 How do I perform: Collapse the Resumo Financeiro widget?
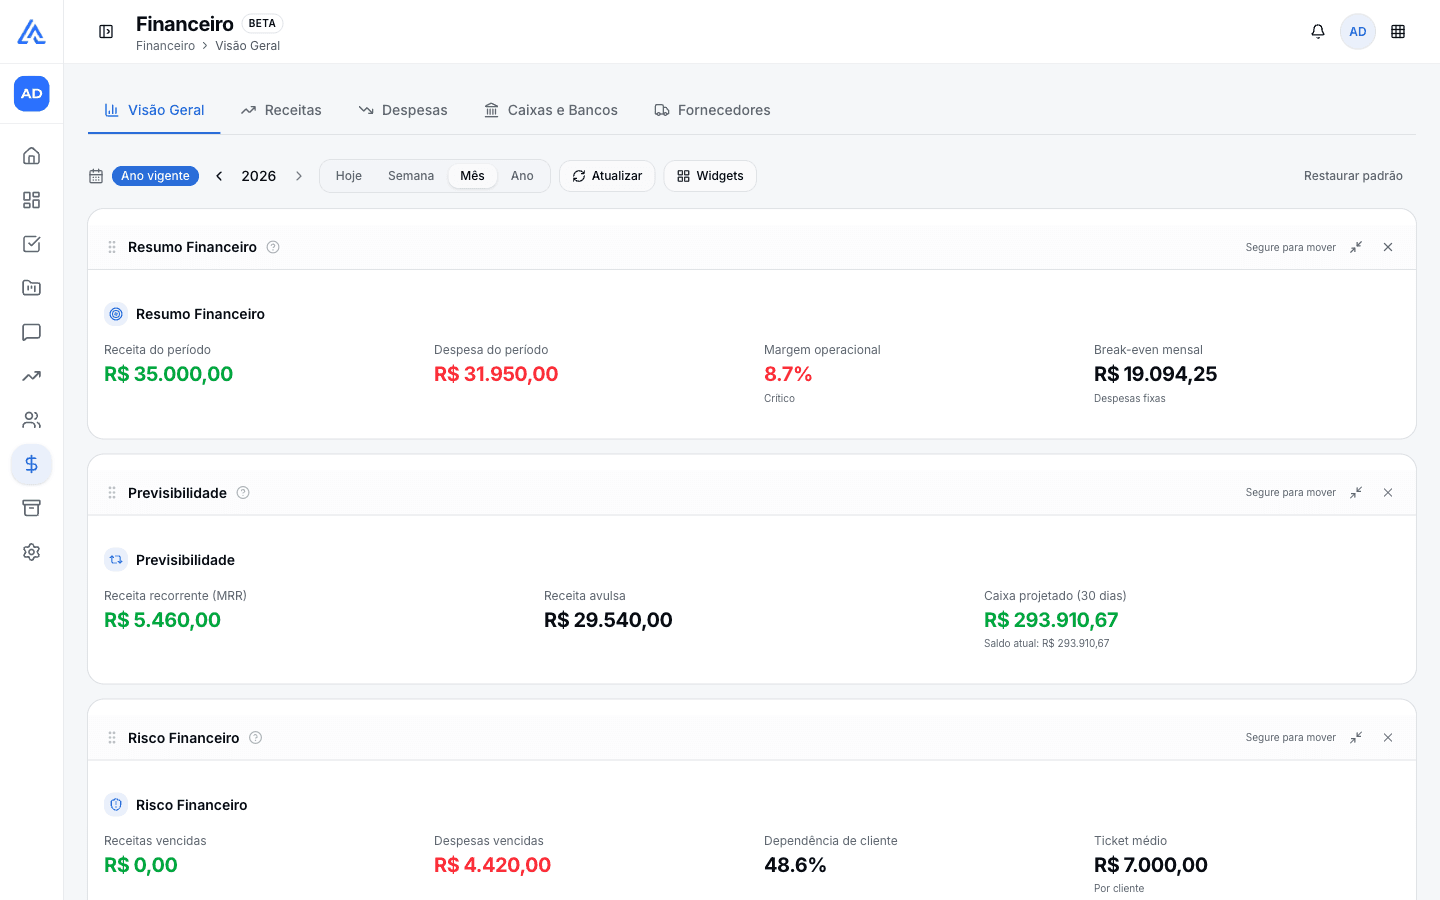[1356, 247]
